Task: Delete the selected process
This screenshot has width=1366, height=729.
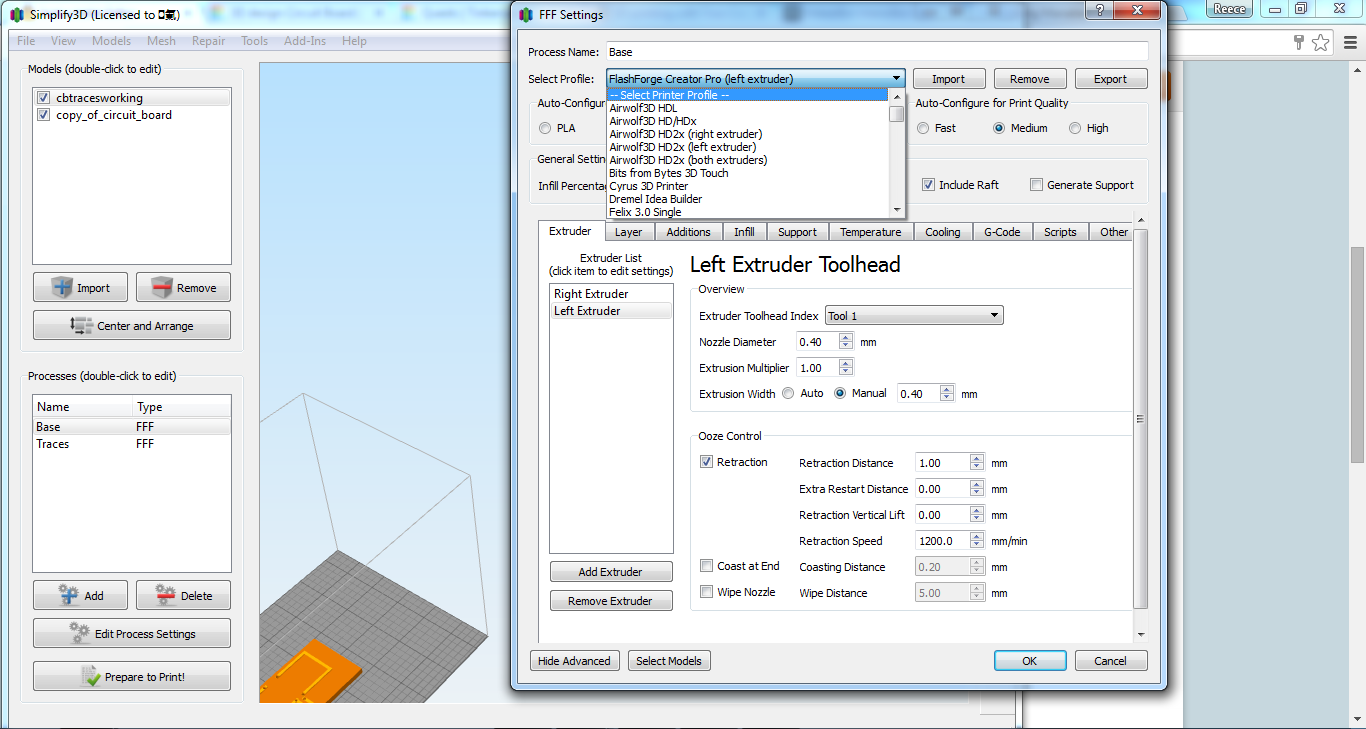Action: coord(184,595)
